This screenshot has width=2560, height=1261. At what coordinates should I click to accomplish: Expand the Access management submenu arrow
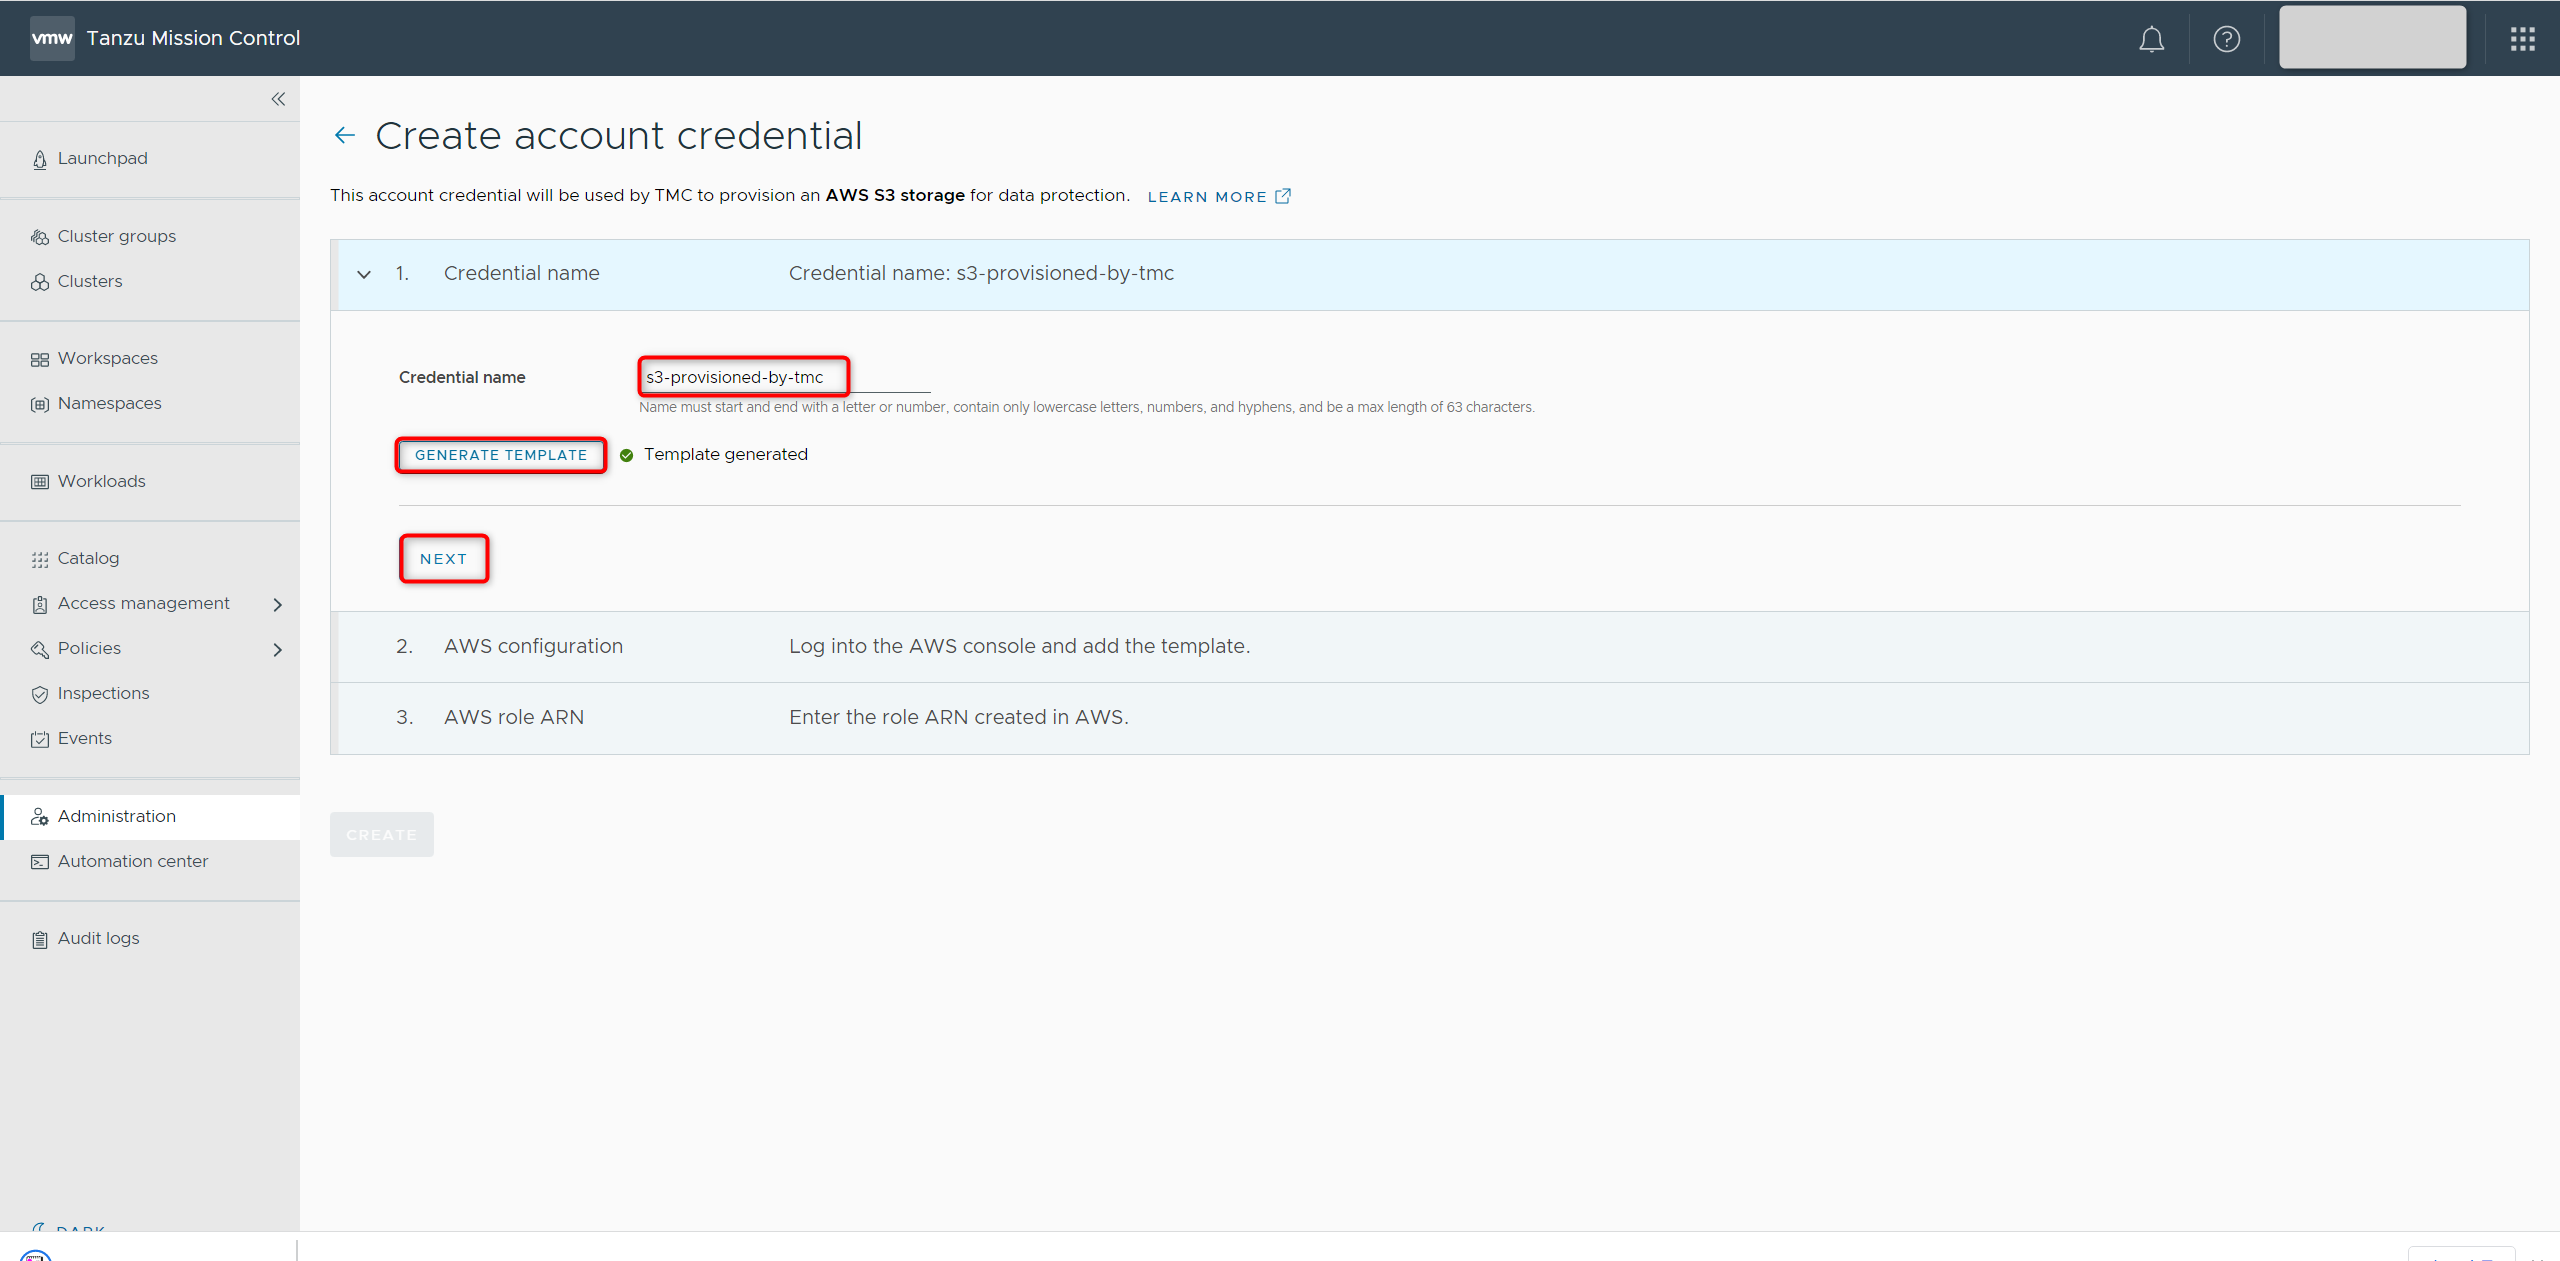pyautogui.click(x=278, y=604)
